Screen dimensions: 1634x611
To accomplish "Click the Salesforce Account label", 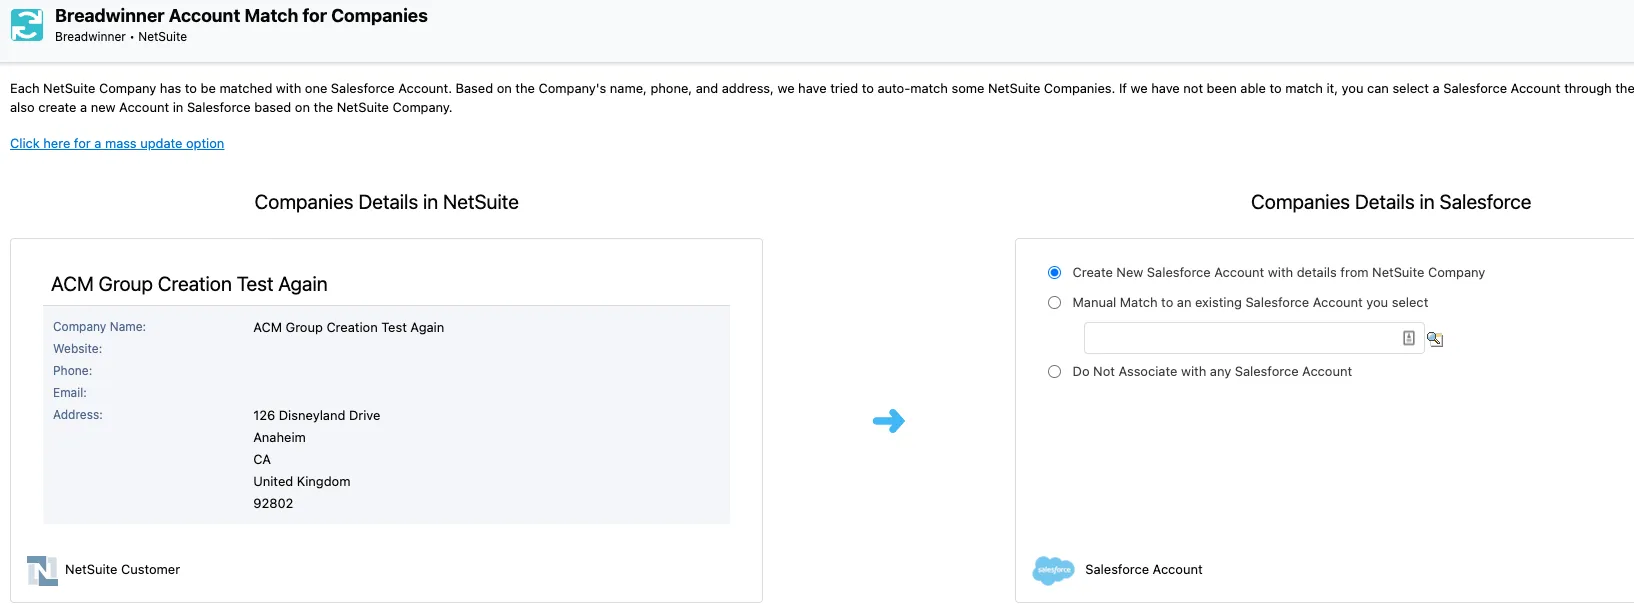I will [1144, 570].
